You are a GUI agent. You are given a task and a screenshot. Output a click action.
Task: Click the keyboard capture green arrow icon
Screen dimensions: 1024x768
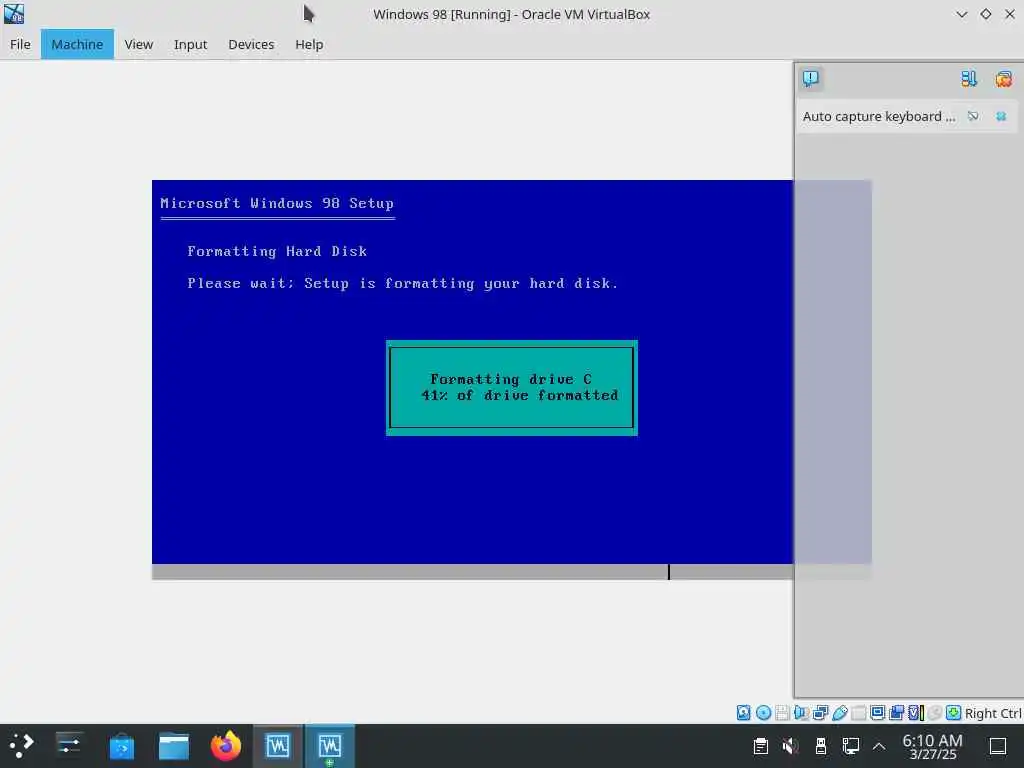[953, 712]
